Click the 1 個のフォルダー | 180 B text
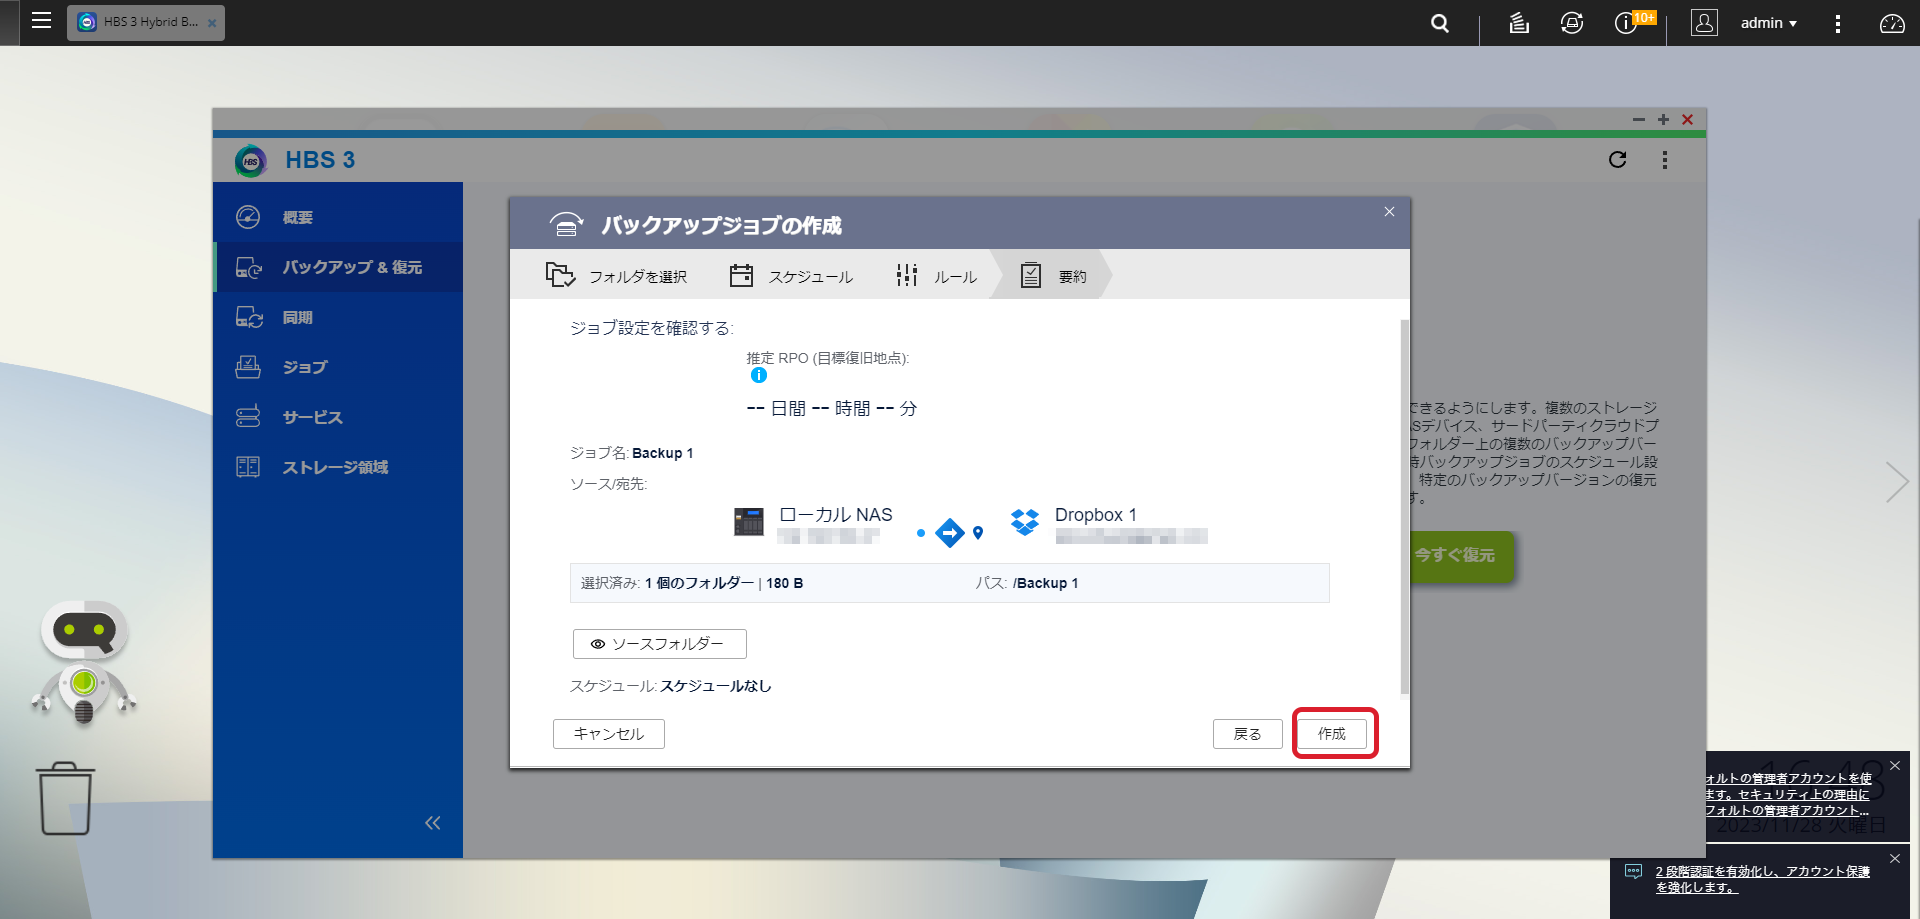 (724, 583)
